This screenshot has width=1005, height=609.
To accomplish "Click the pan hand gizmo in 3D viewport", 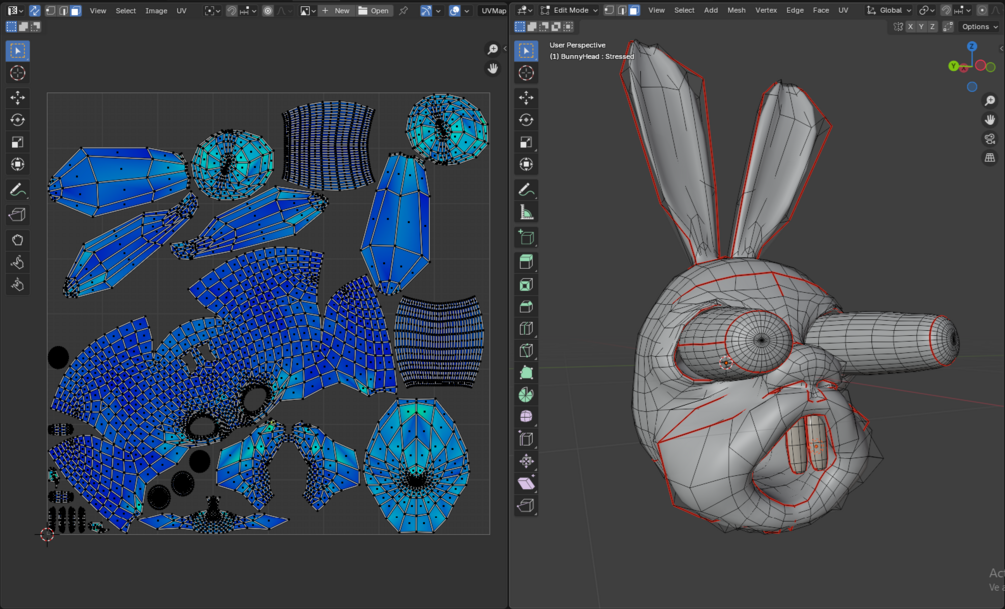I will point(990,120).
